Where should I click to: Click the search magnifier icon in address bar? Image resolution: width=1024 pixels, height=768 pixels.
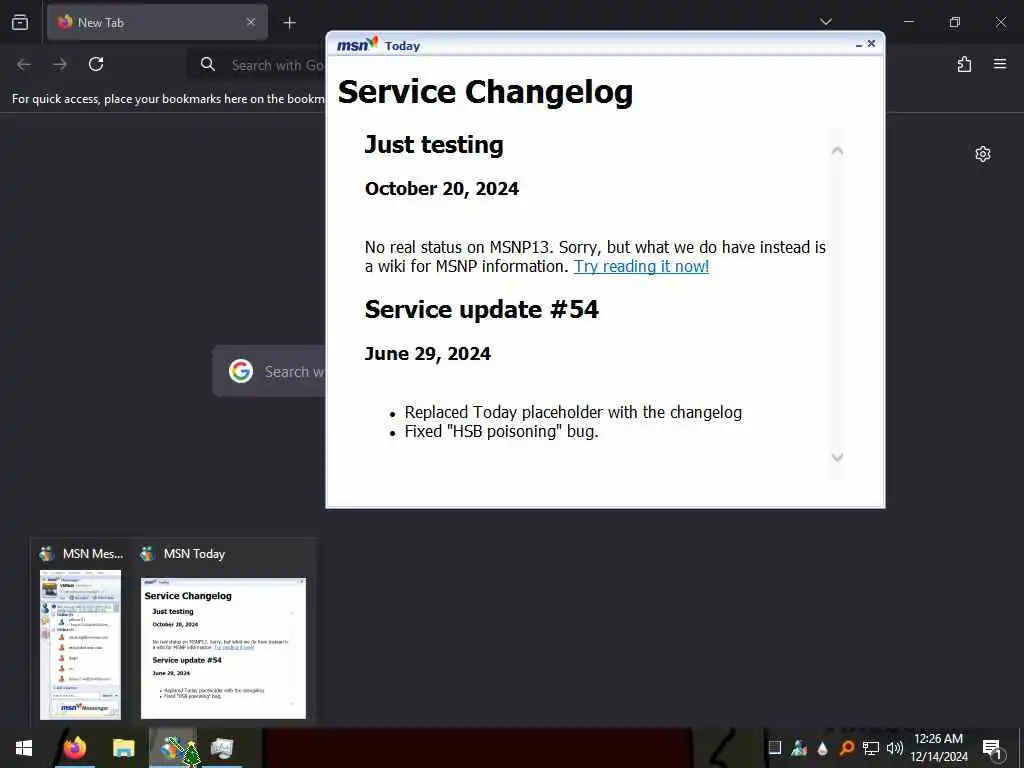208,64
